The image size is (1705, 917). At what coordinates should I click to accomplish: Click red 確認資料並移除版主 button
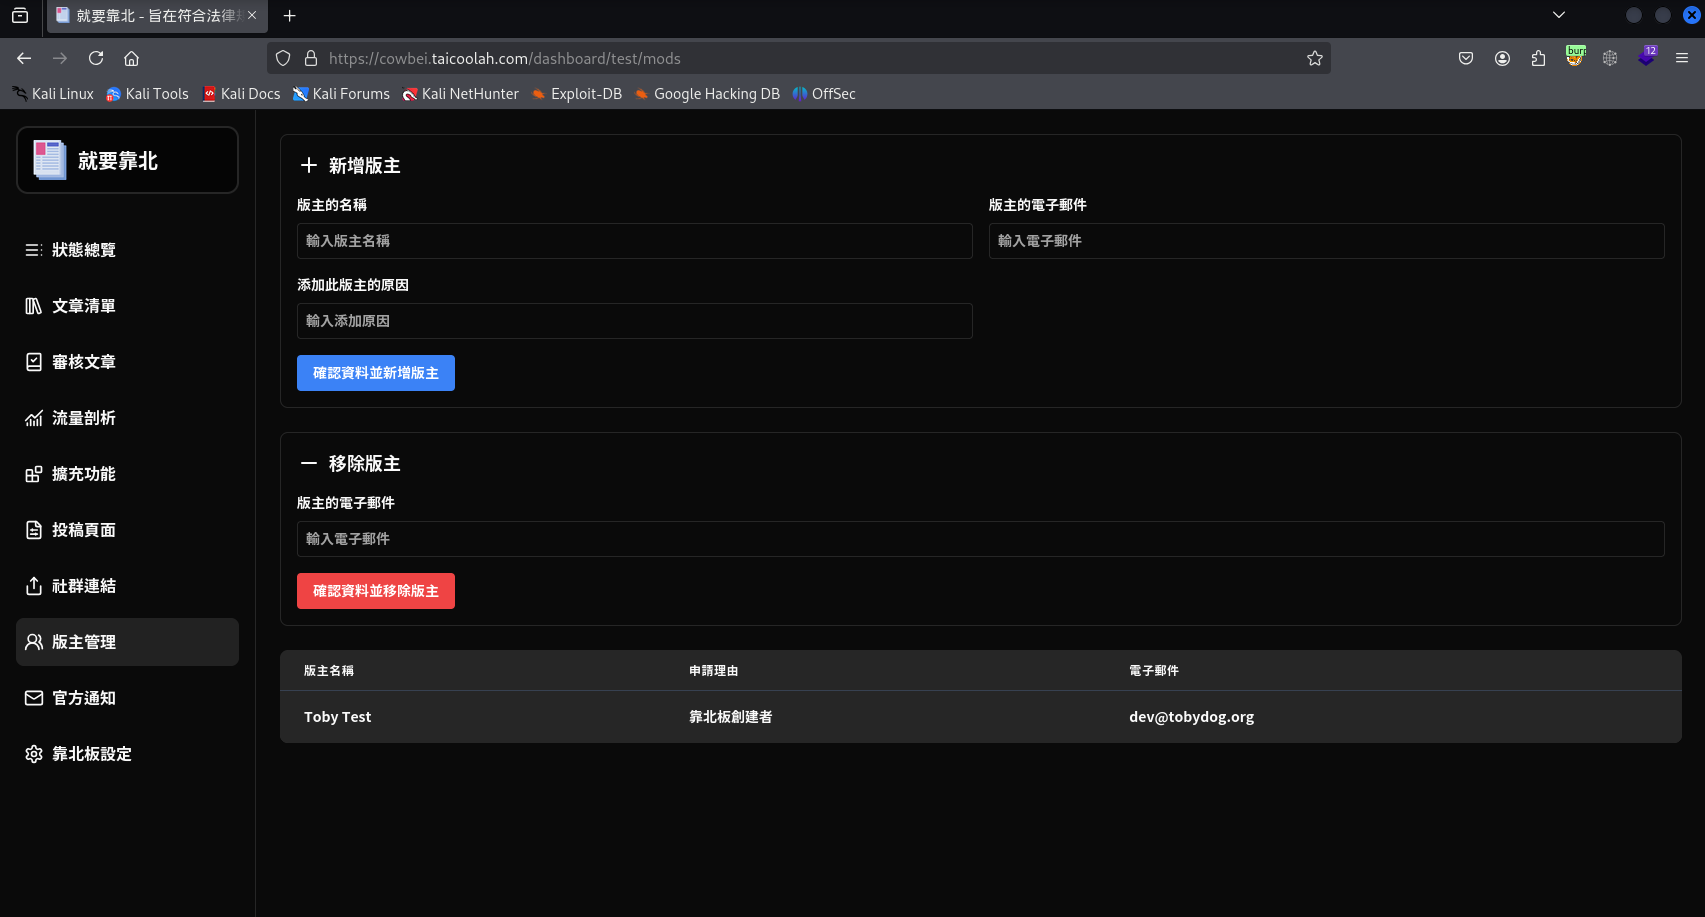376,591
